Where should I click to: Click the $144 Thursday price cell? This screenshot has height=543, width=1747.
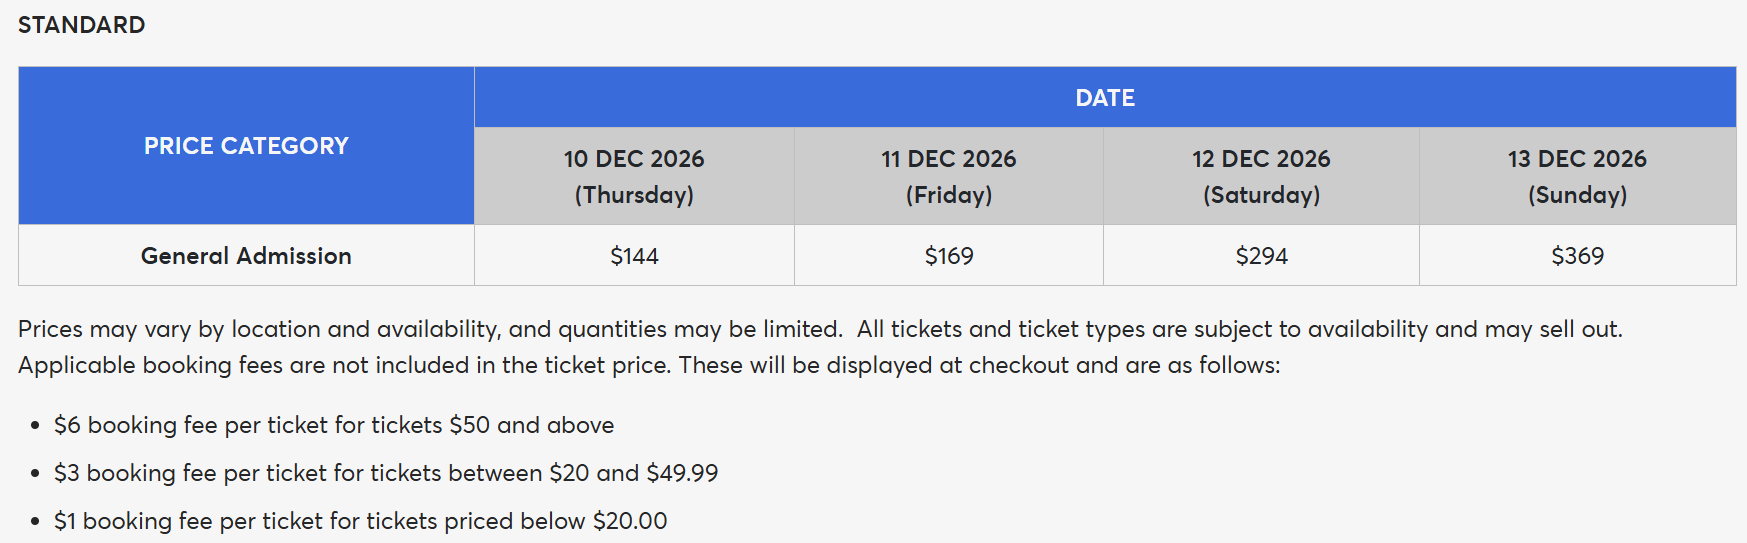pyautogui.click(x=634, y=256)
